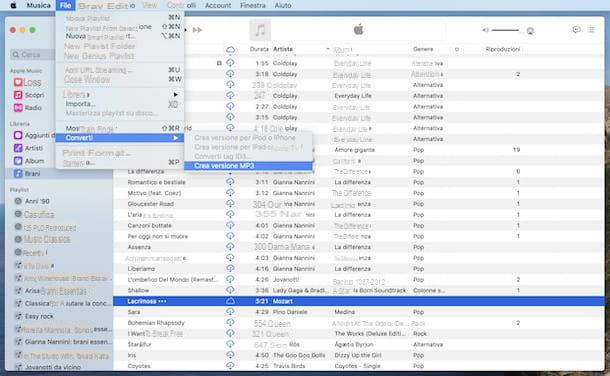
Task: Open the Apple menu
Action: [13, 5]
